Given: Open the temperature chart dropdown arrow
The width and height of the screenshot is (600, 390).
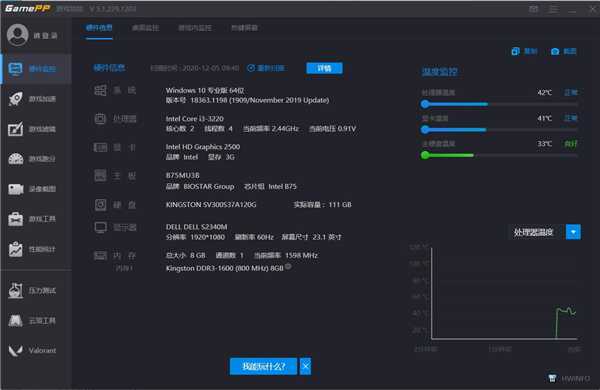Looking at the screenshot, I should pyautogui.click(x=573, y=232).
